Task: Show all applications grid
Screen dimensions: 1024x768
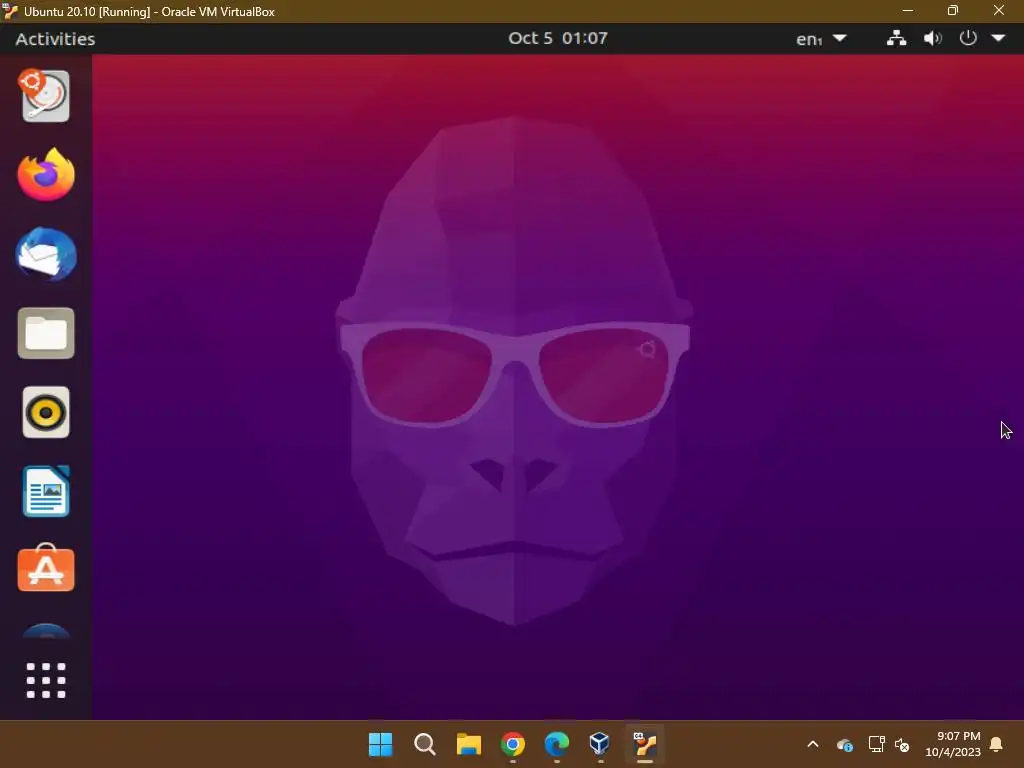Action: coord(46,680)
